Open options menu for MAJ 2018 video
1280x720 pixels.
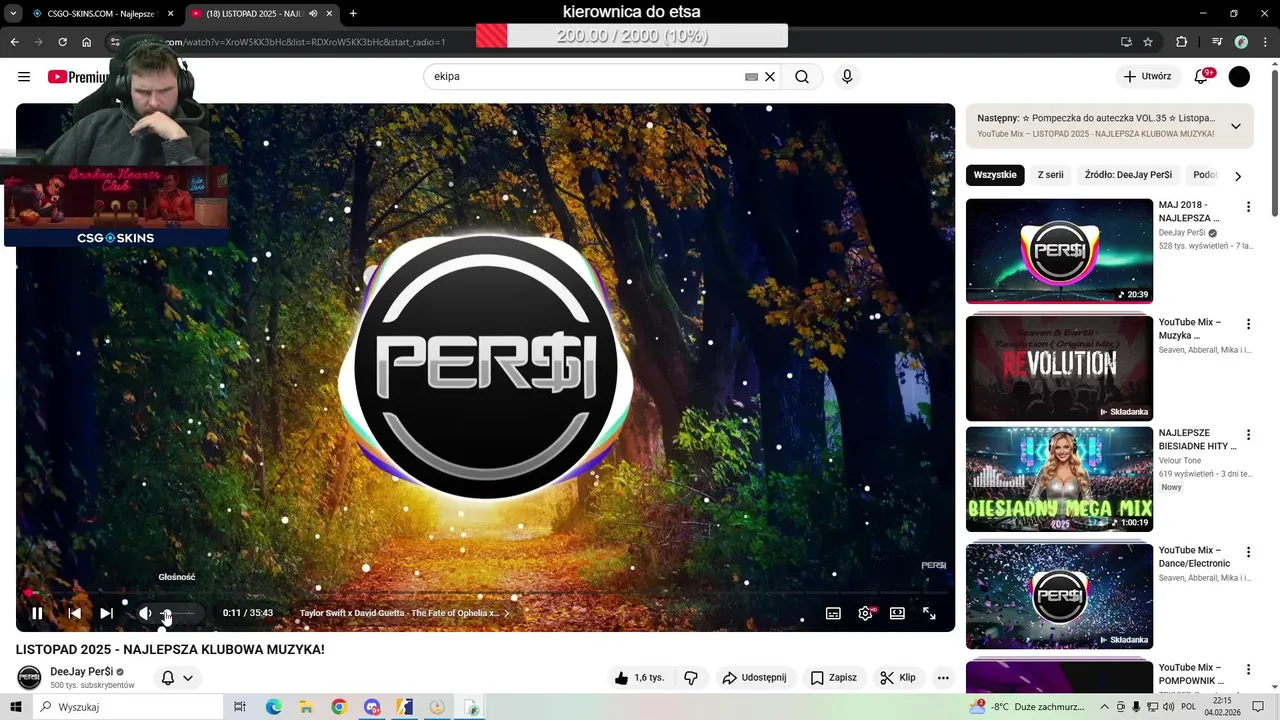(x=1248, y=207)
